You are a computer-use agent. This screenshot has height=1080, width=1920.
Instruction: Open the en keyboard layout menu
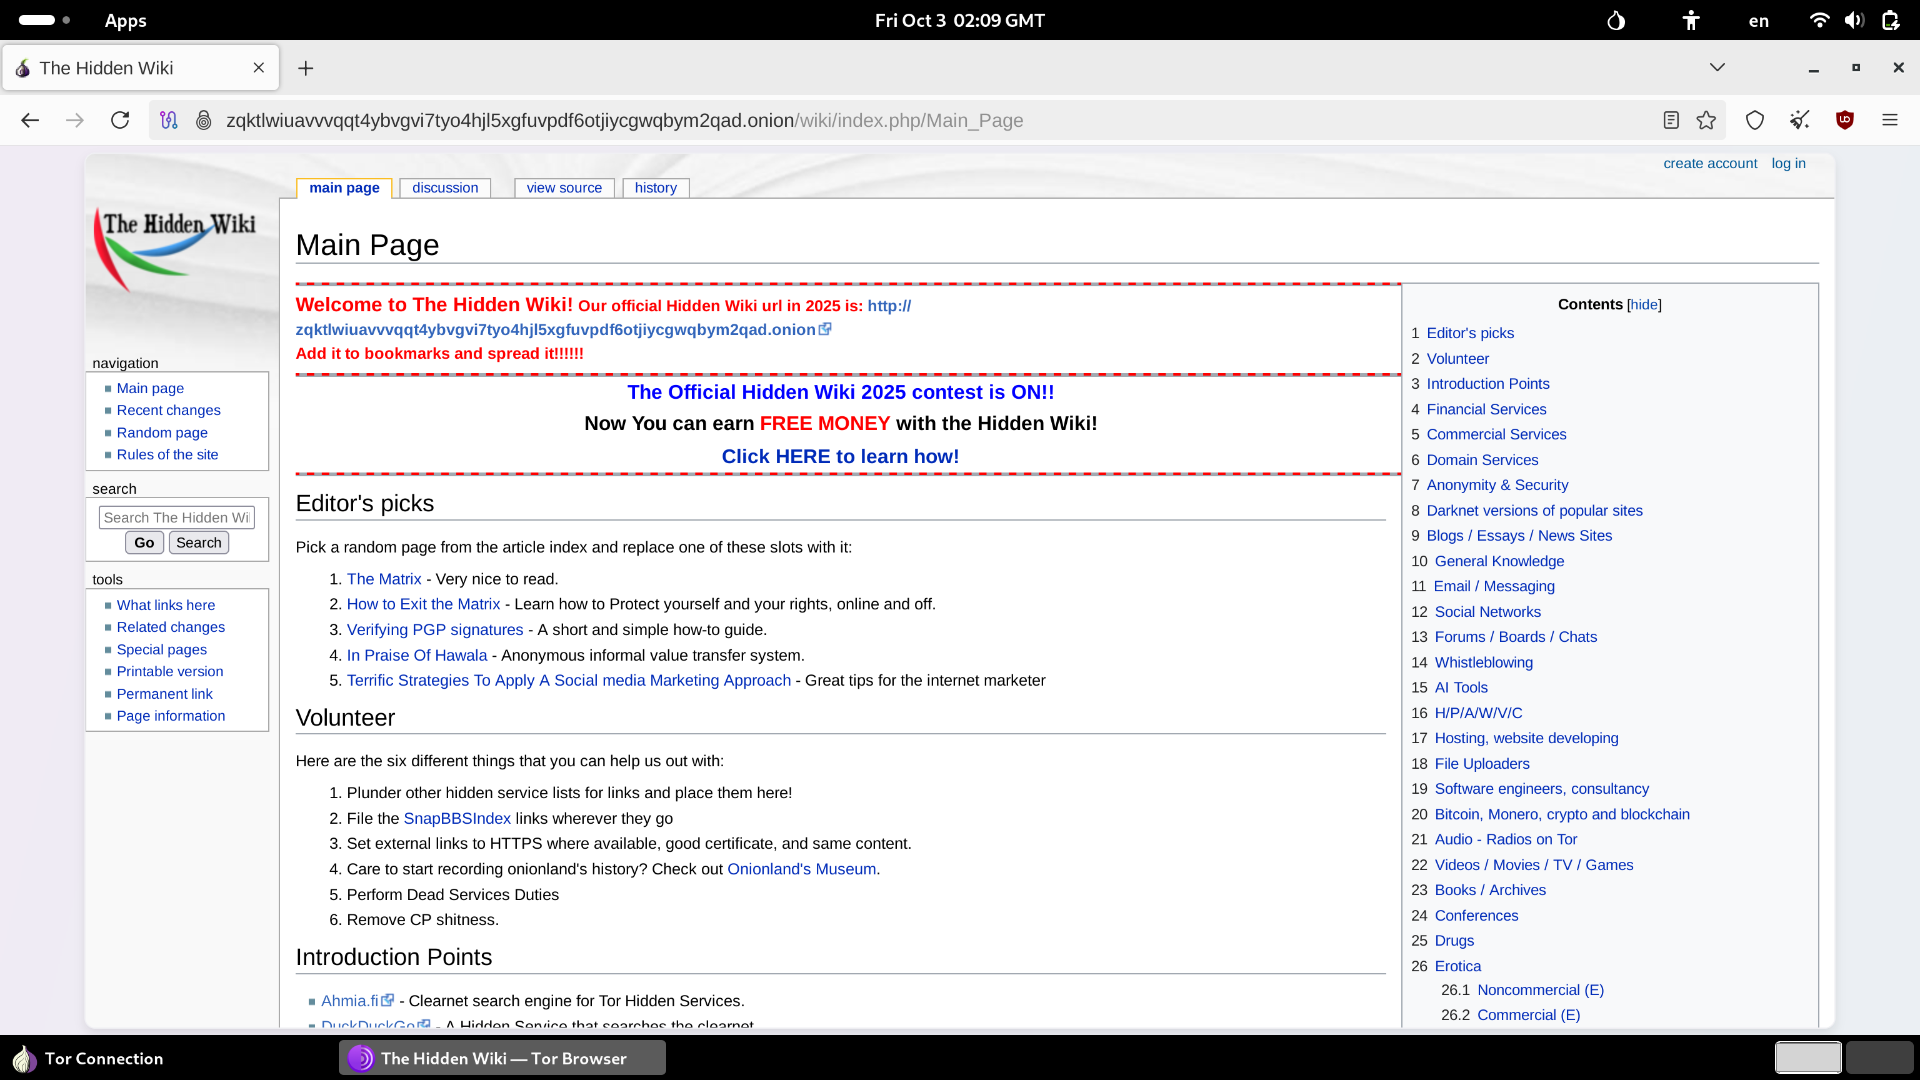(x=1758, y=21)
